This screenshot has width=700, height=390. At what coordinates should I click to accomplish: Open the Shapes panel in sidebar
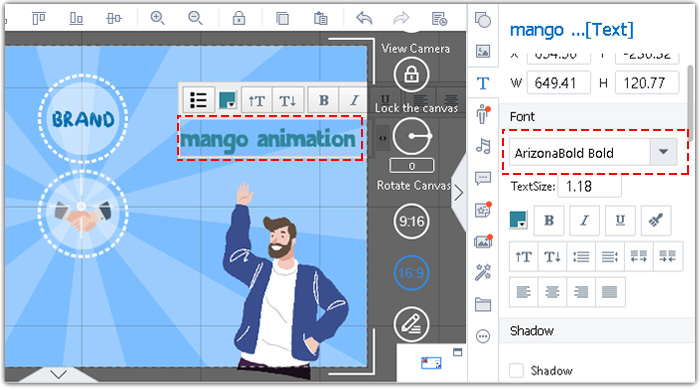483,20
